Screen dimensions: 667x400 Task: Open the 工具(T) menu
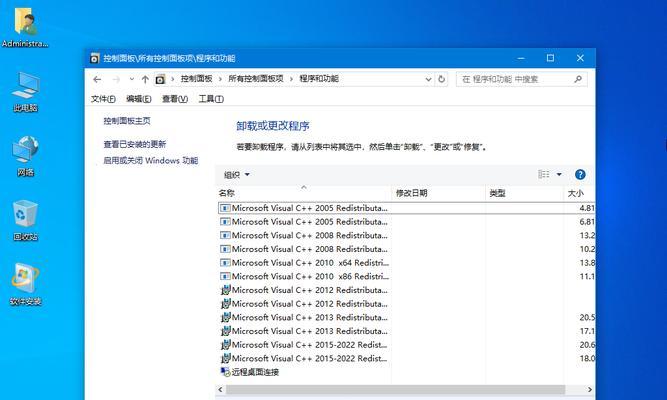pyautogui.click(x=211, y=99)
